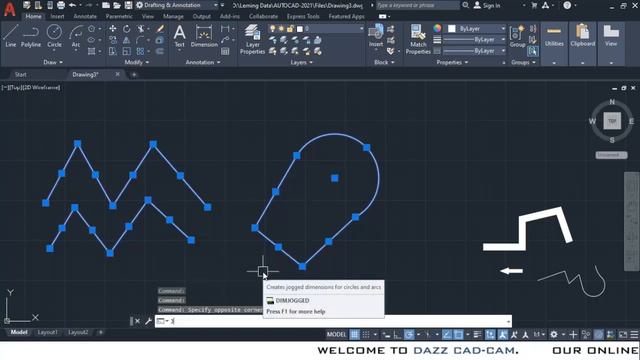
Task: Switch to Layout1 tab
Action: tap(47, 332)
